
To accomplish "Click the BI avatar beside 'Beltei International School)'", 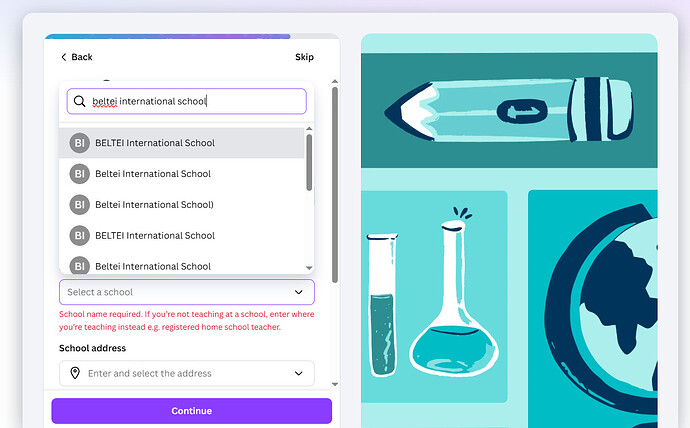I will click(x=80, y=205).
